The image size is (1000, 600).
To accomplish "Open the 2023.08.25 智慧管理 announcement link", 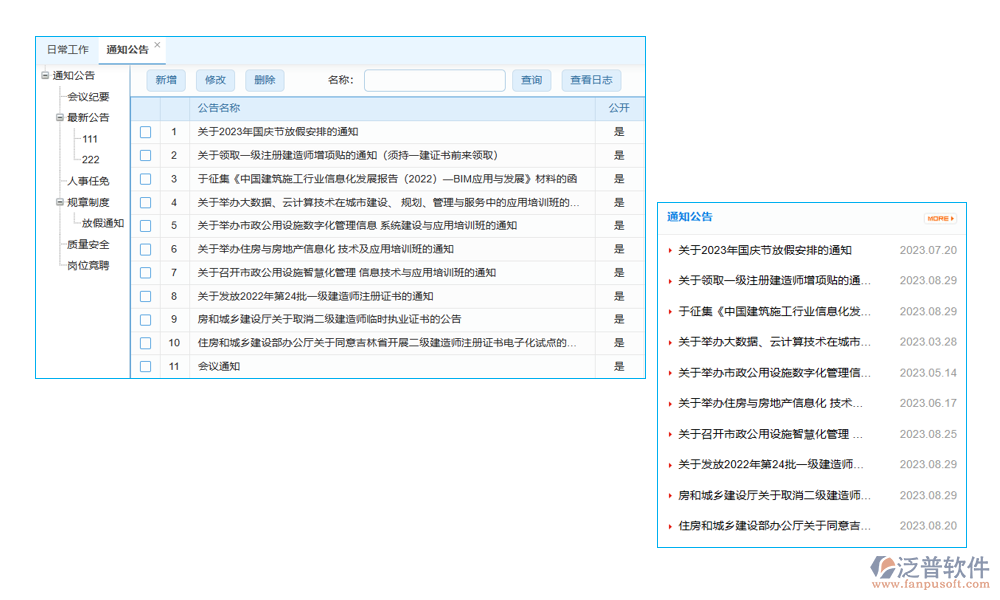I will click(x=760, y=434).
